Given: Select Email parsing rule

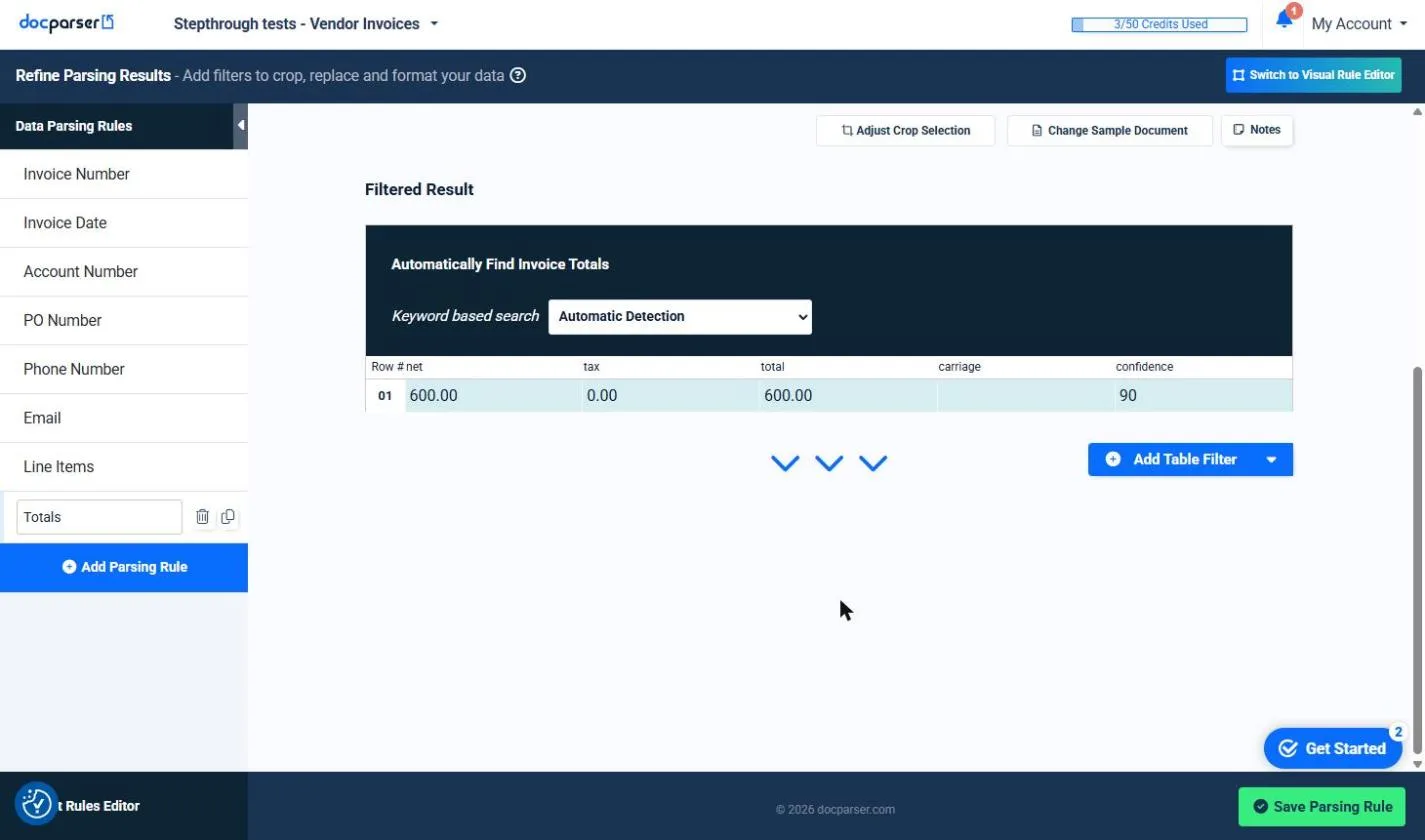Looking at the screenshot, I should click(124, 418).
